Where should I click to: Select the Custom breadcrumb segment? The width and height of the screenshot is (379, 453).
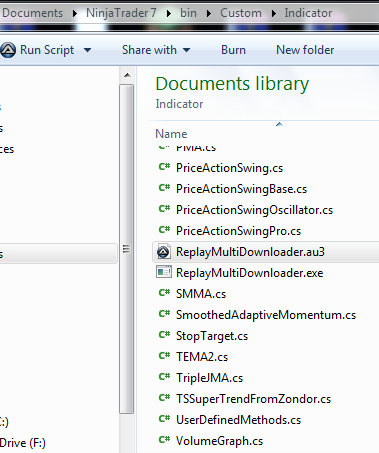[x=241, y=13]
